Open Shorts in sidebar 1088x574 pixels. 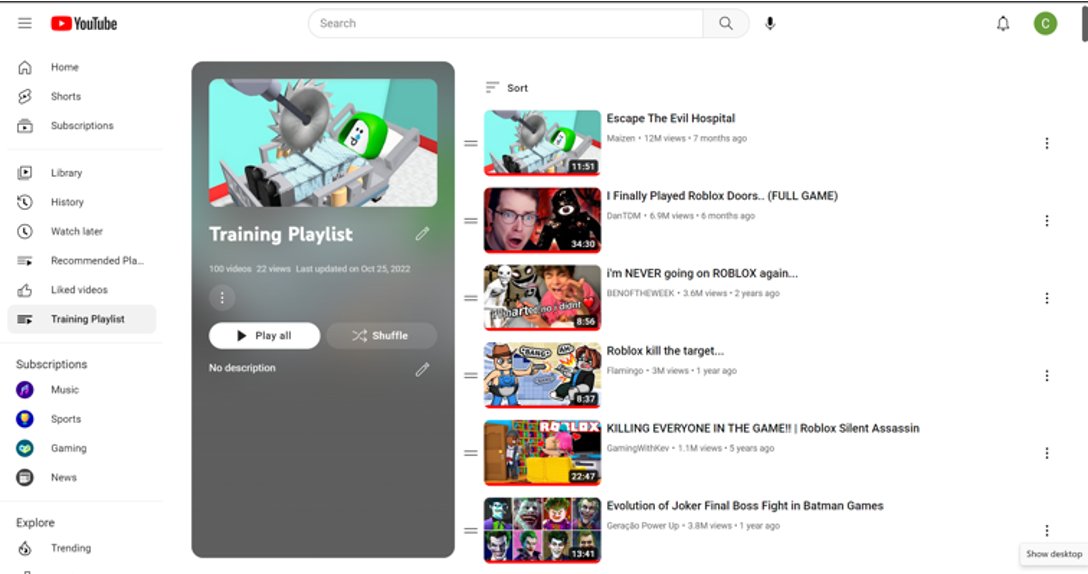click(x=82, y=96)
